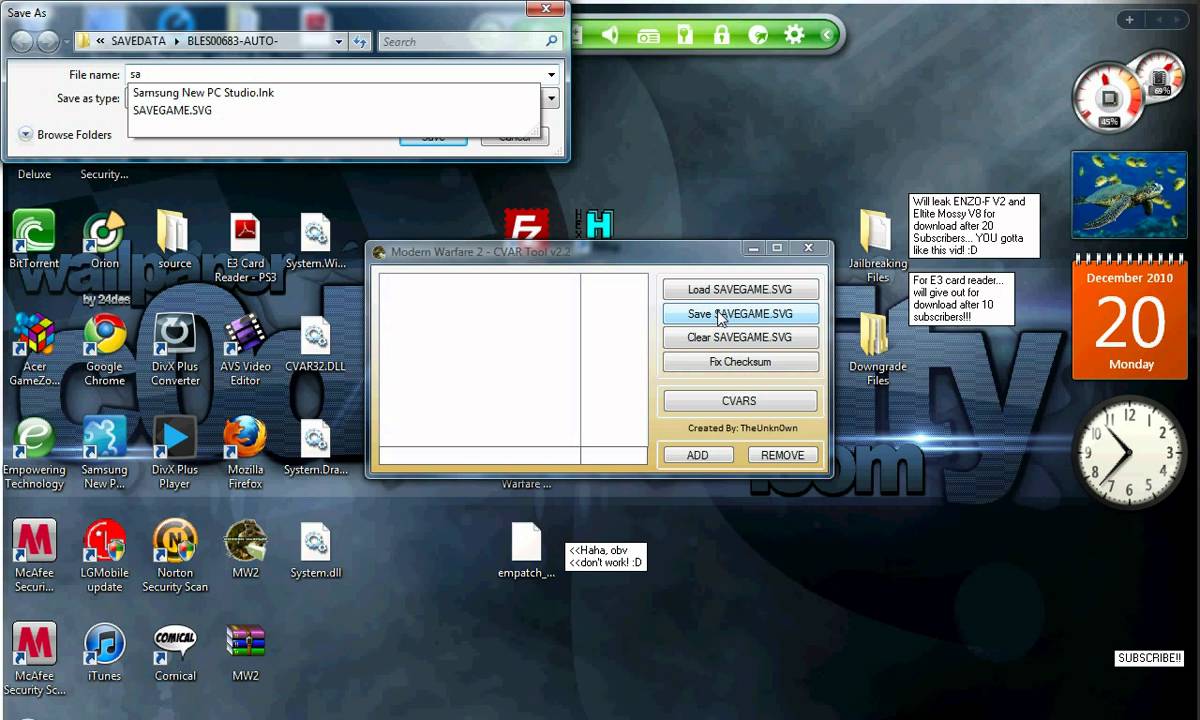Click Load SAVEGAME.SVG in CVAR Tool
The image size is (1200, 720).
point(740,289)
